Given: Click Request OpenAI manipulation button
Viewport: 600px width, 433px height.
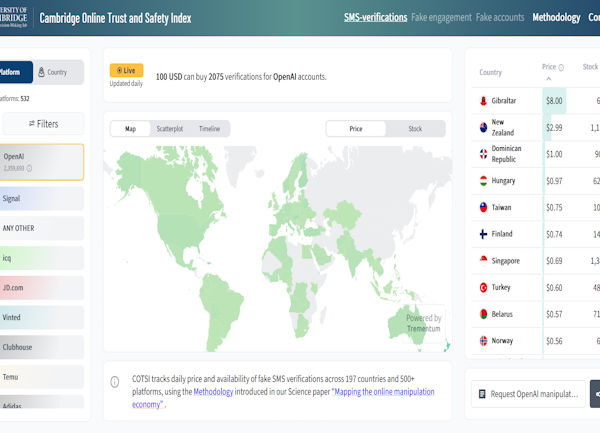Looking at the screenshot, I should tap(527, 394).
